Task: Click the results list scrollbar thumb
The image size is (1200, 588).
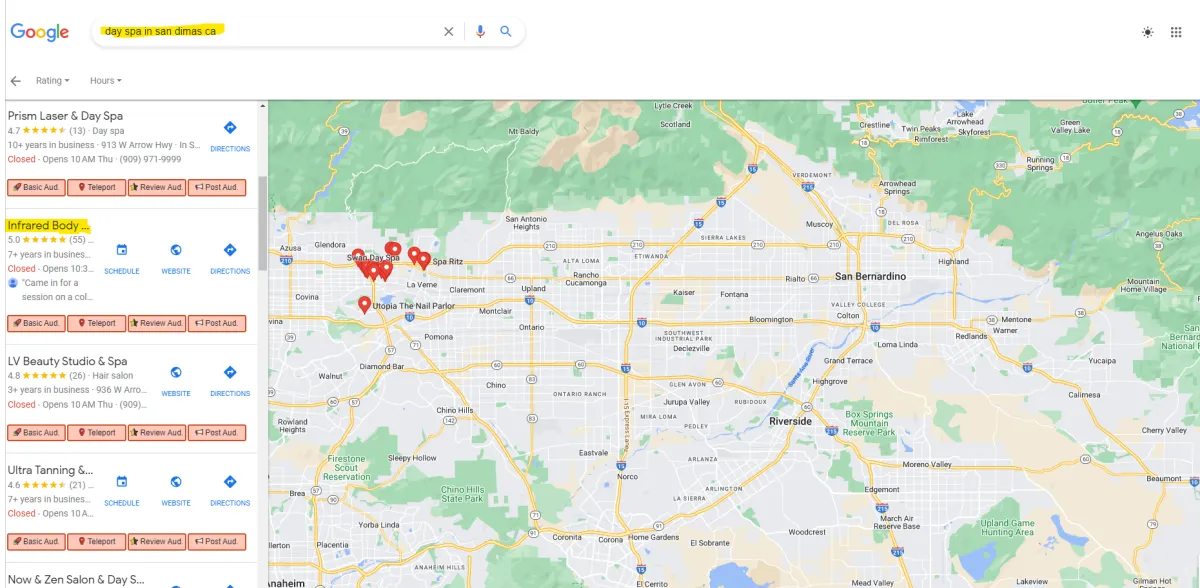Action: pyautogui.click(x=261, y=223)
